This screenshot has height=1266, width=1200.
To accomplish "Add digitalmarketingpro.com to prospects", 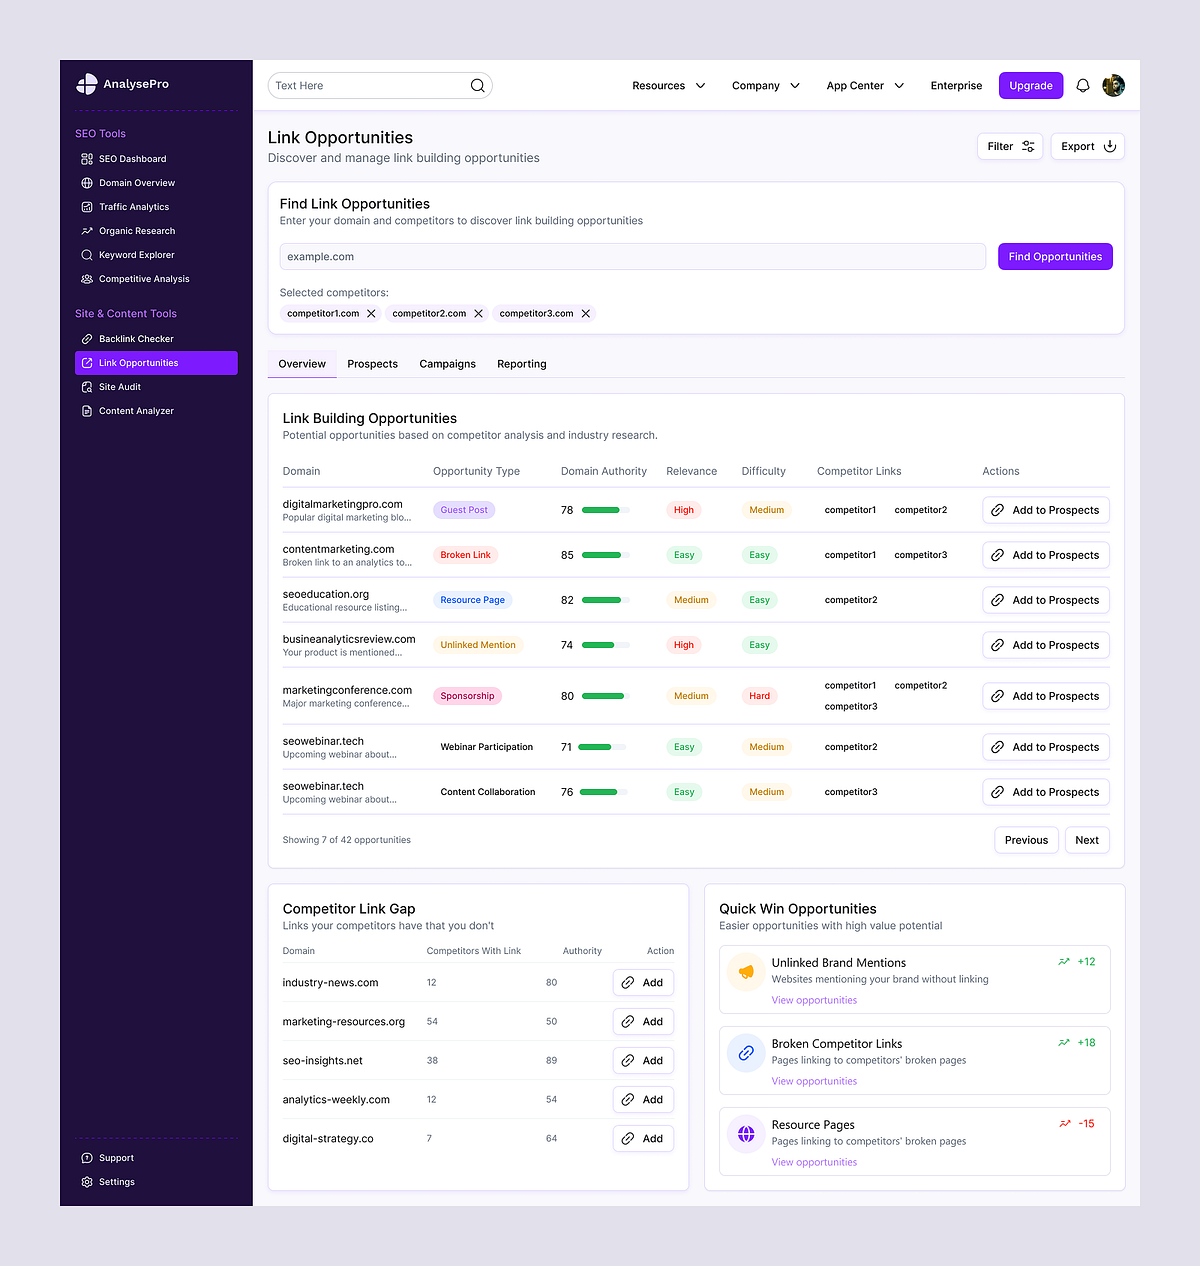I will (x=1045, y=510).
